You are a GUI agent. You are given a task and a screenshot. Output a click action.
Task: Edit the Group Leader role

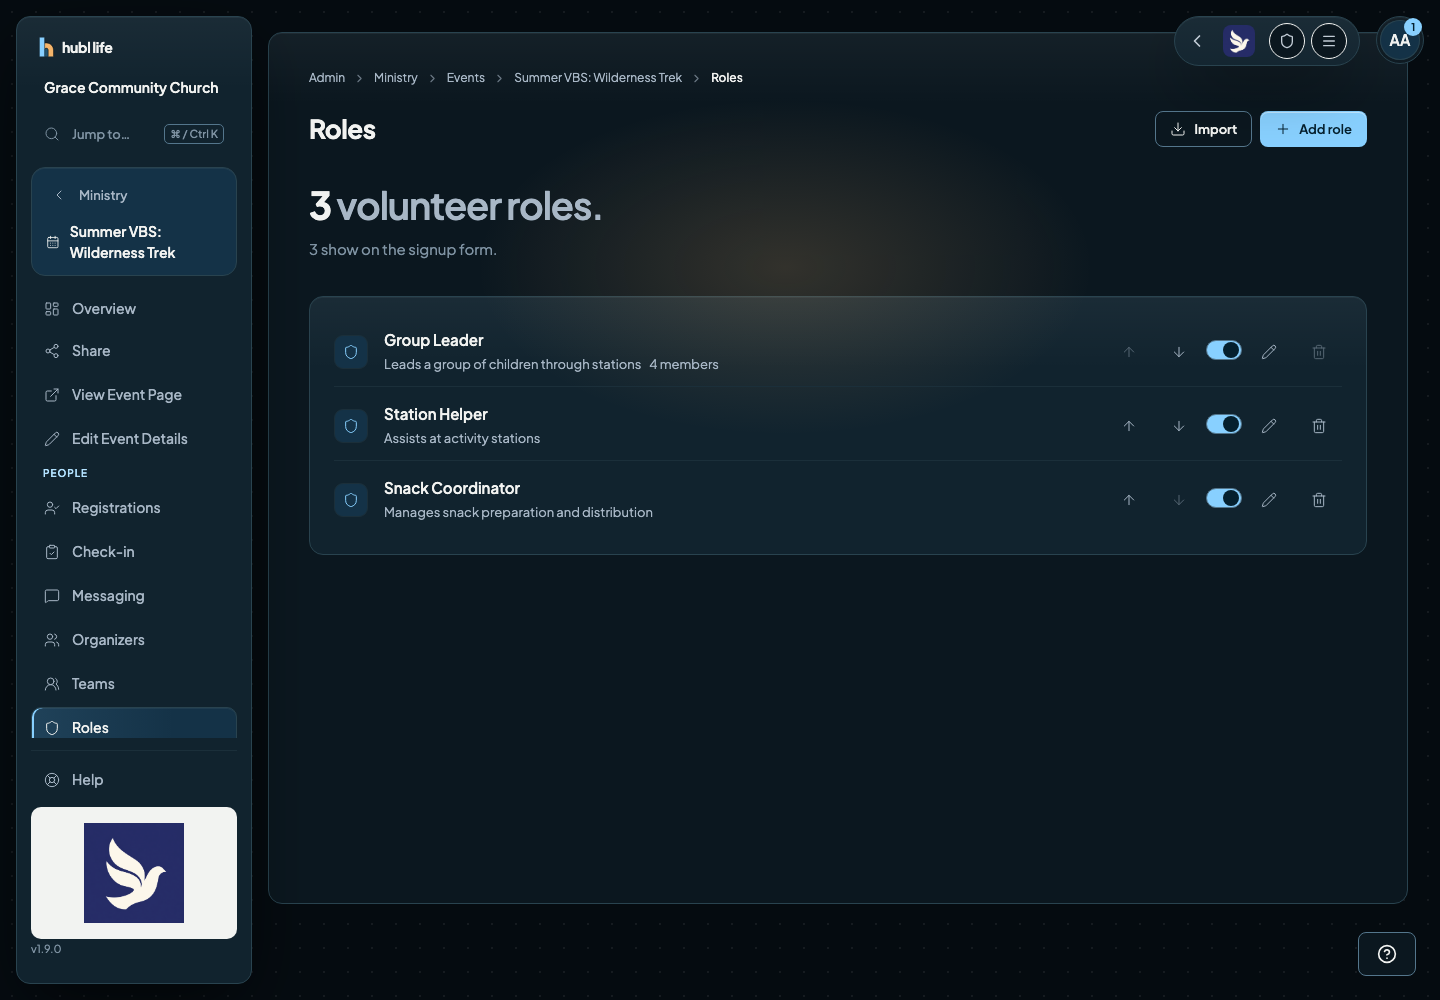pos(1269,352)
